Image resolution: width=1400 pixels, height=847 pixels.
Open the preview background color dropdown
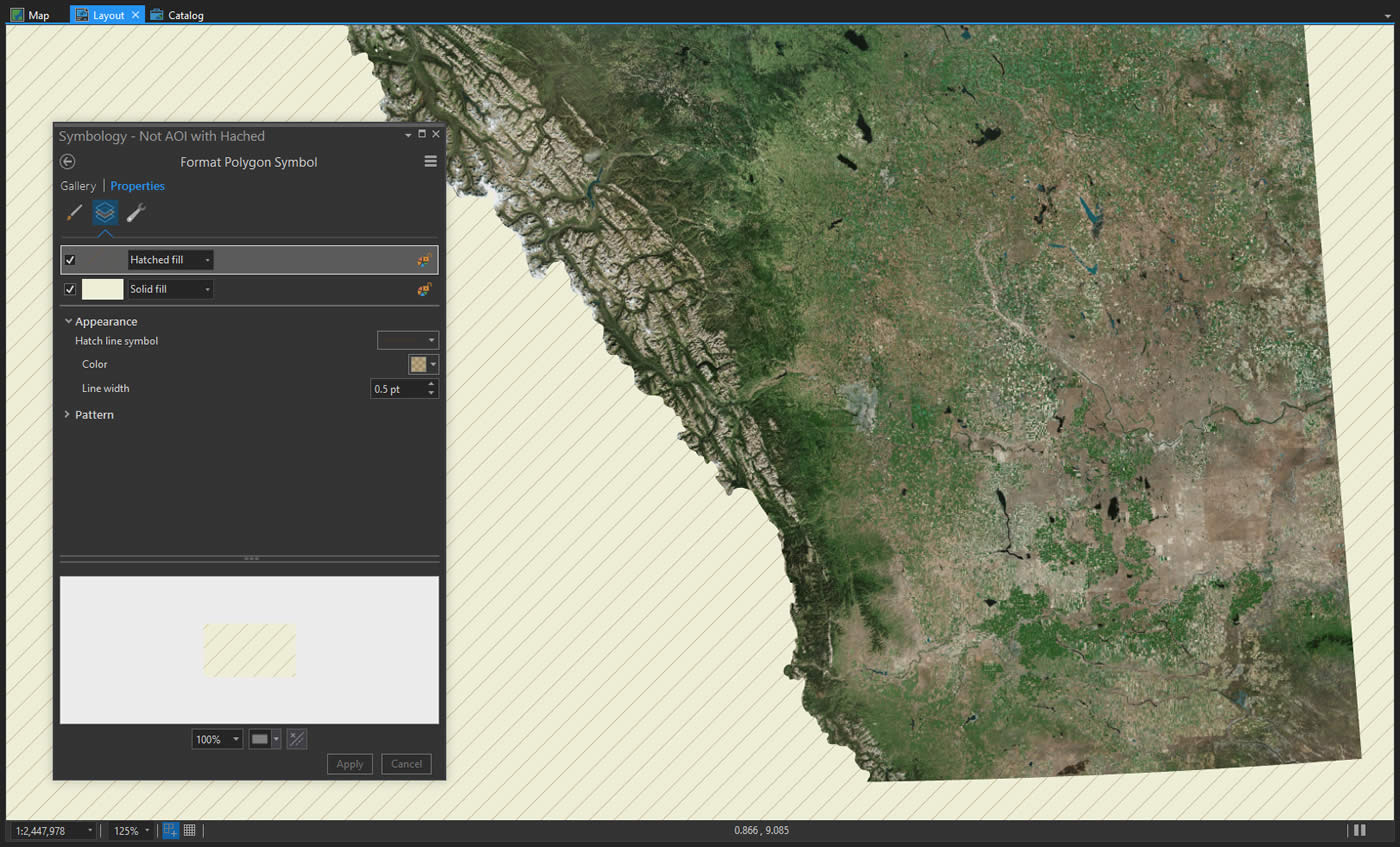click(265, 739)
